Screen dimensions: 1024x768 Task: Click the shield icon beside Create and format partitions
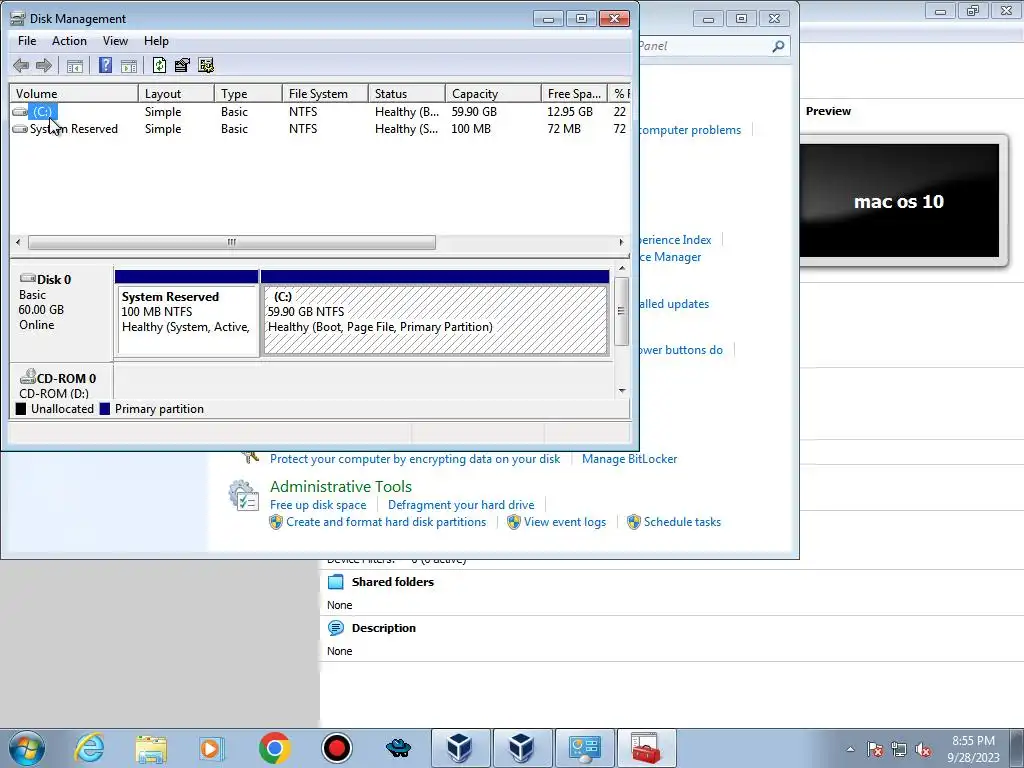point(276,522)
